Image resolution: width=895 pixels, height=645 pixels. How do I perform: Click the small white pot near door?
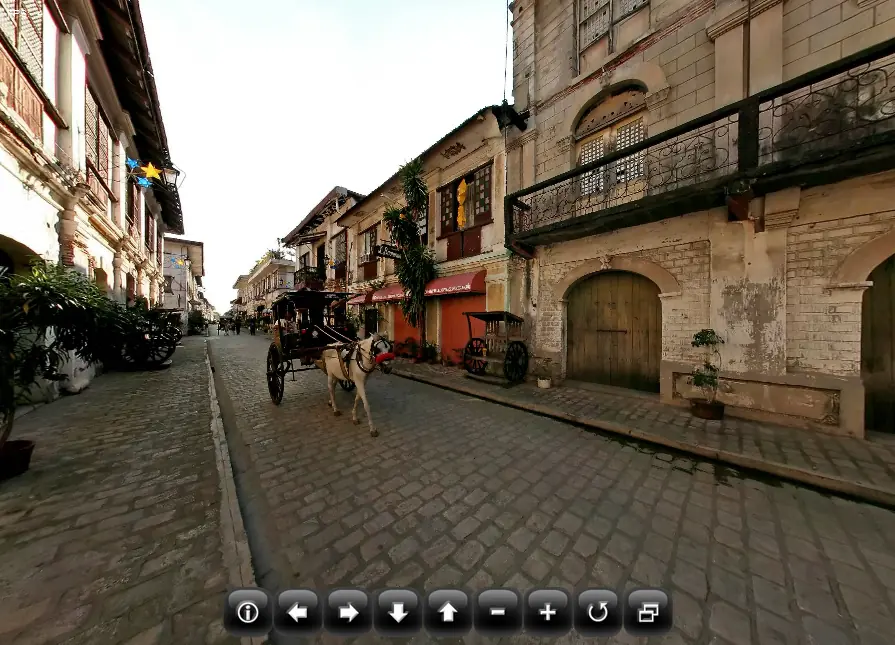[x=544, y=382]
